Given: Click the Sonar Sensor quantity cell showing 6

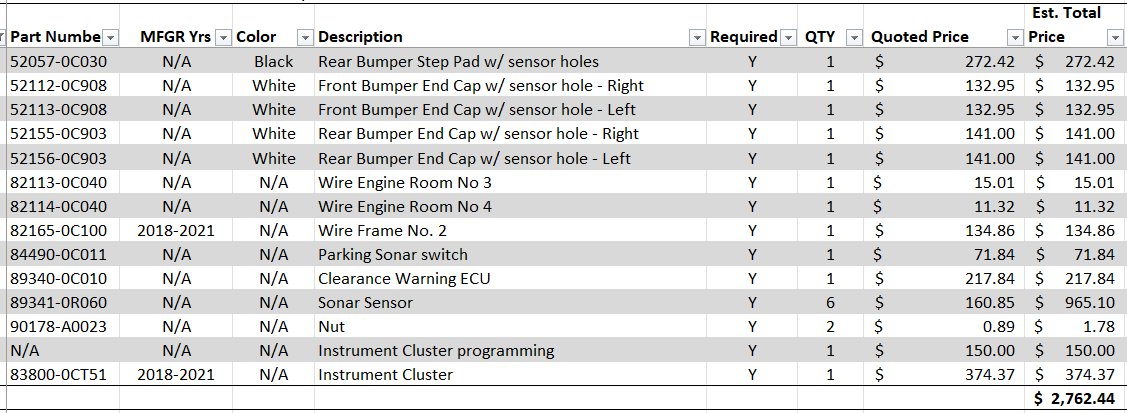Looking at the screenshot, I should click(x=831, y=302).
